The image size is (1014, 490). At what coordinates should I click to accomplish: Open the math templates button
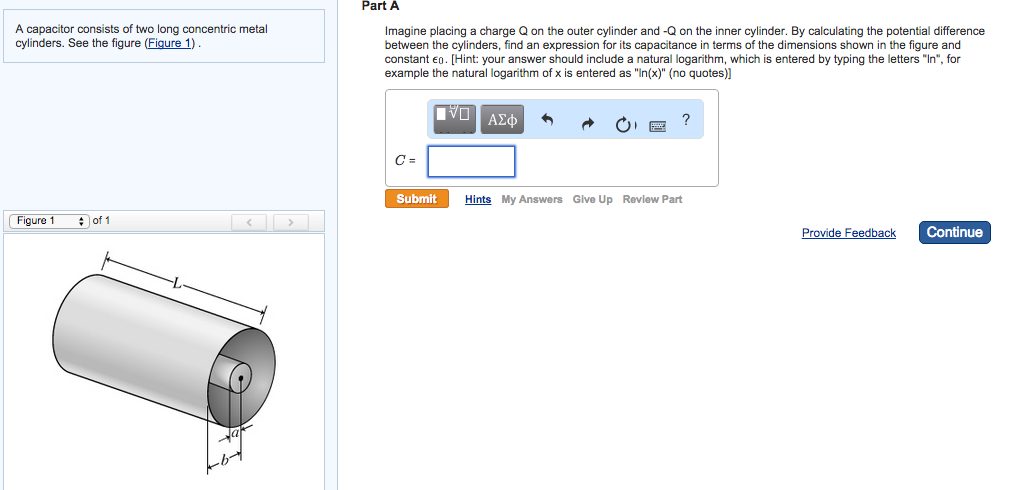[454, 119]
